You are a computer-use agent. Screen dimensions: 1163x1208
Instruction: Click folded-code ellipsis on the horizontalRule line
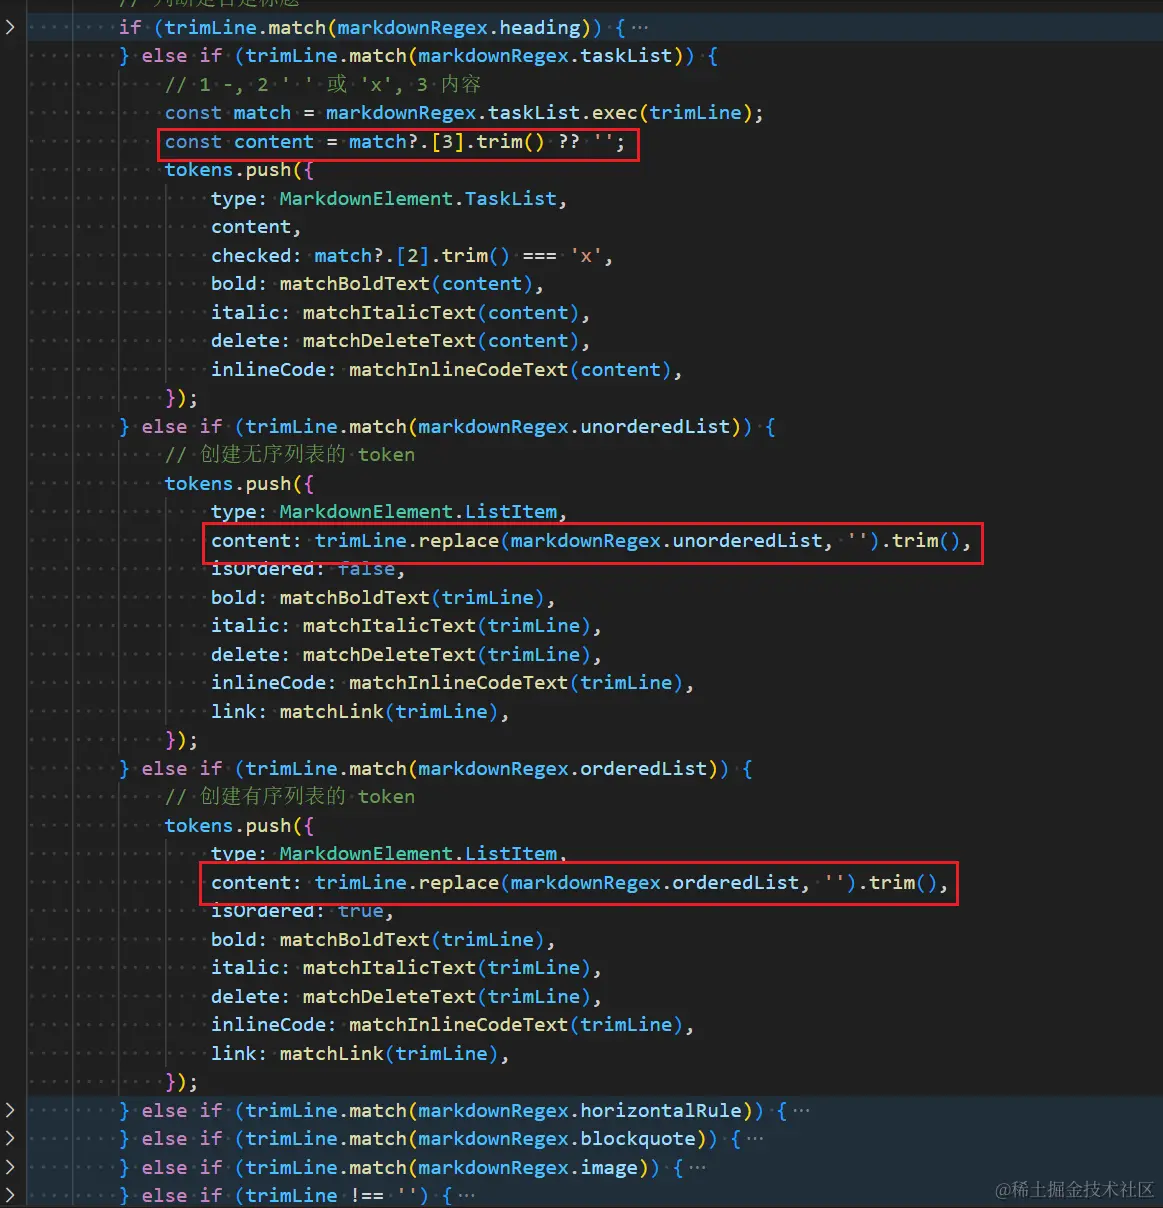pyautogui.click(x=801, y=1110)
